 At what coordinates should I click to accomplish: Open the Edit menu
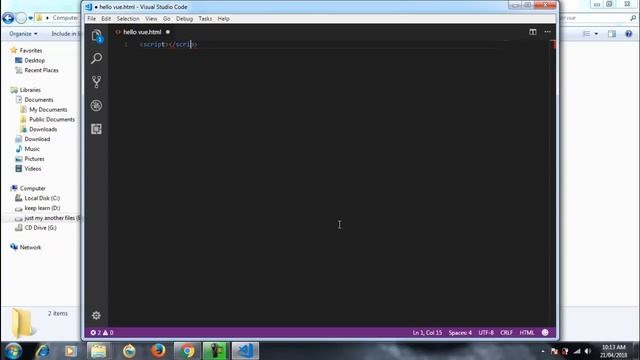click(106, 19)
